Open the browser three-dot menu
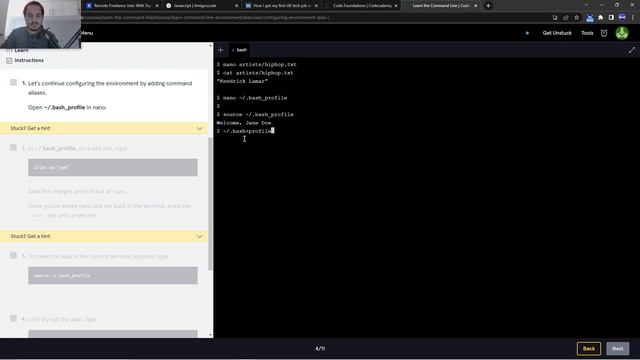The height and width of the screenshot is (360, 640). 633,18
